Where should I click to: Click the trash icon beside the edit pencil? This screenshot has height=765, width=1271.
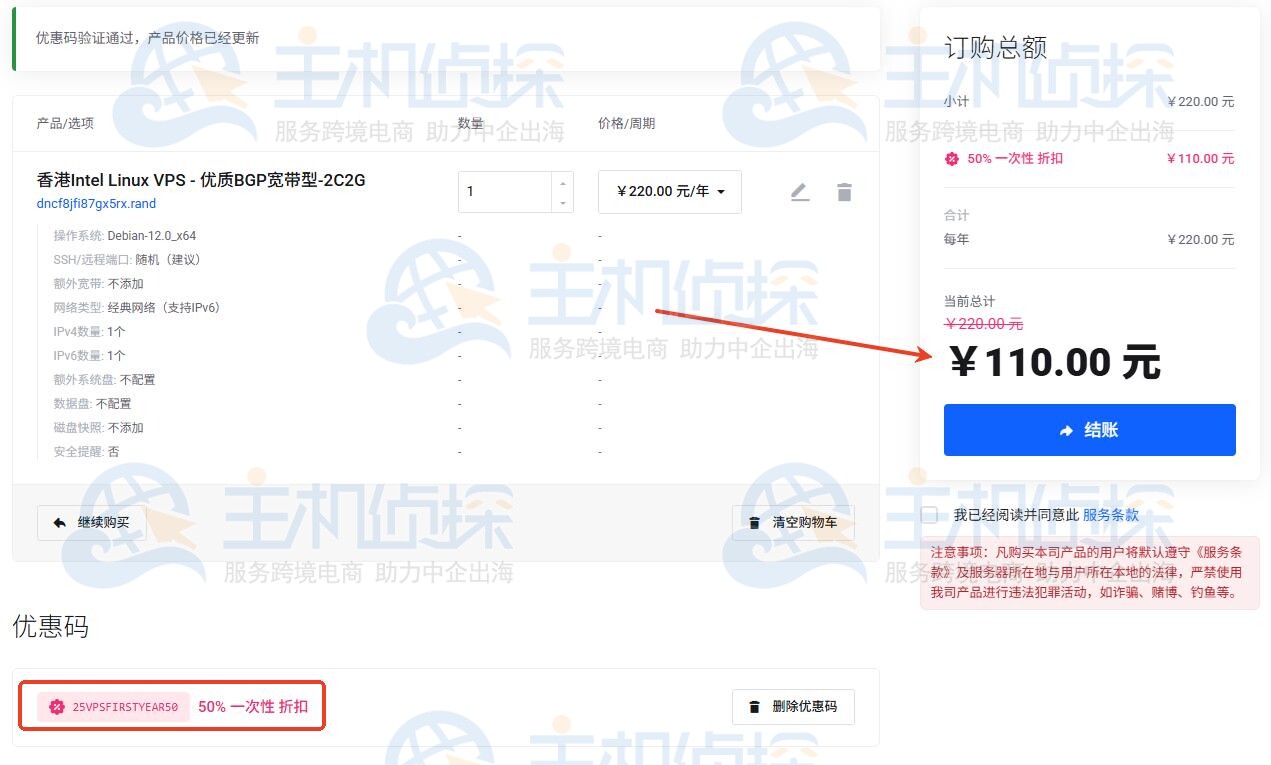(844, 190)
